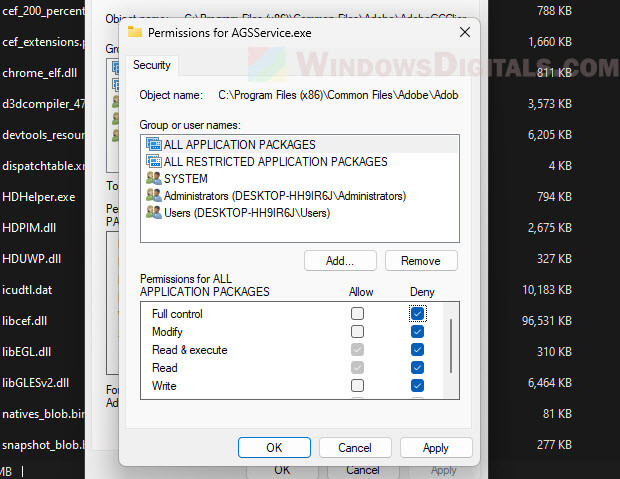Toggle Allow checkbox for Read

click(357, 367)
